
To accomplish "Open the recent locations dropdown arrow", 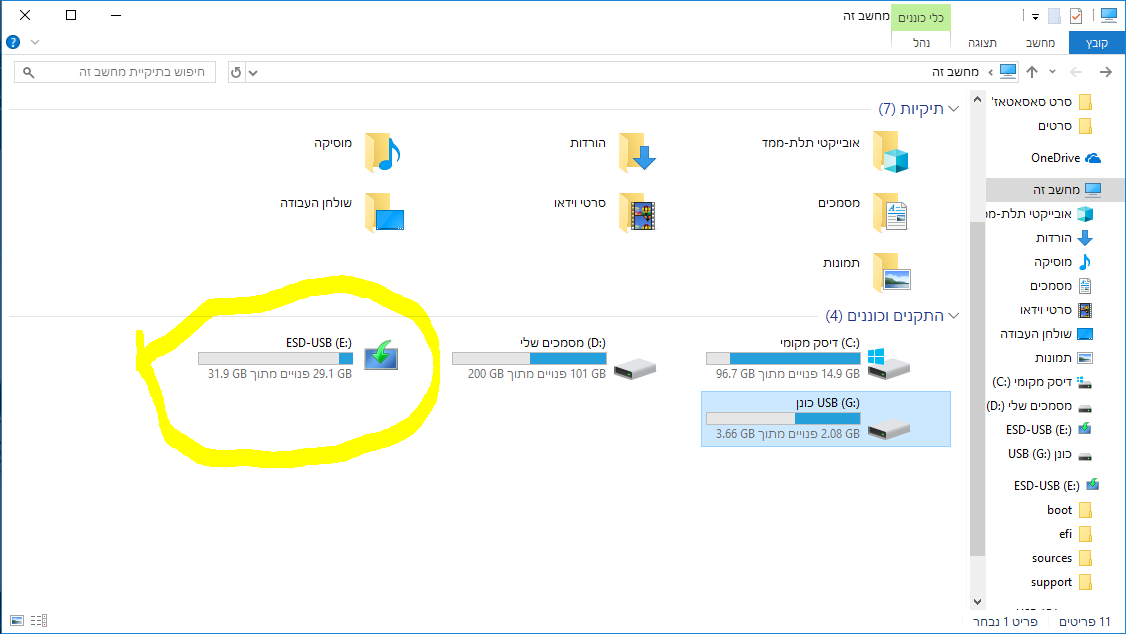I will click(x=1053, y=72).
